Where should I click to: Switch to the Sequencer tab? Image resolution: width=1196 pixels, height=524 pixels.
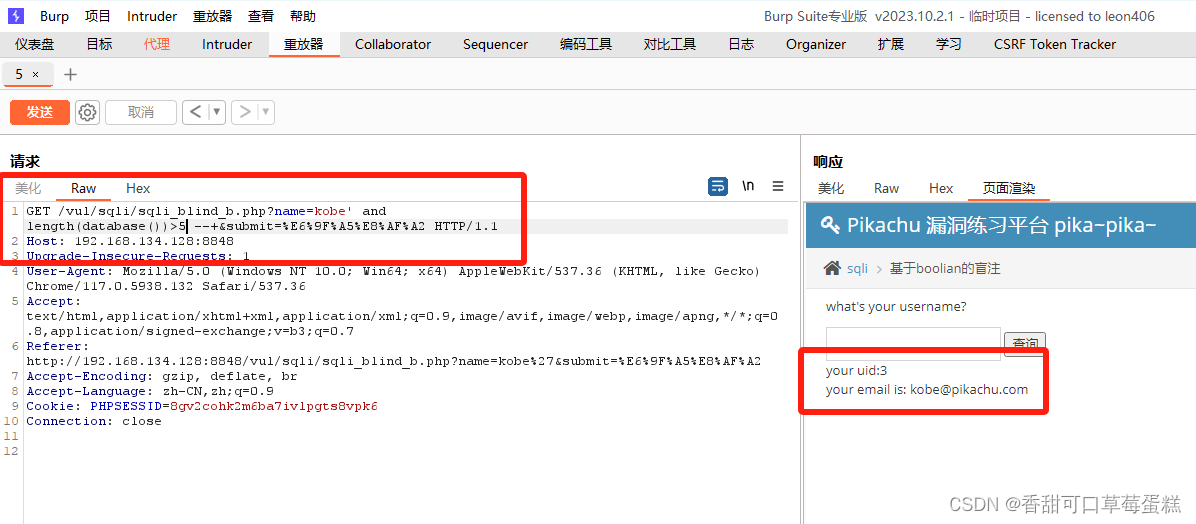(495, 44)
